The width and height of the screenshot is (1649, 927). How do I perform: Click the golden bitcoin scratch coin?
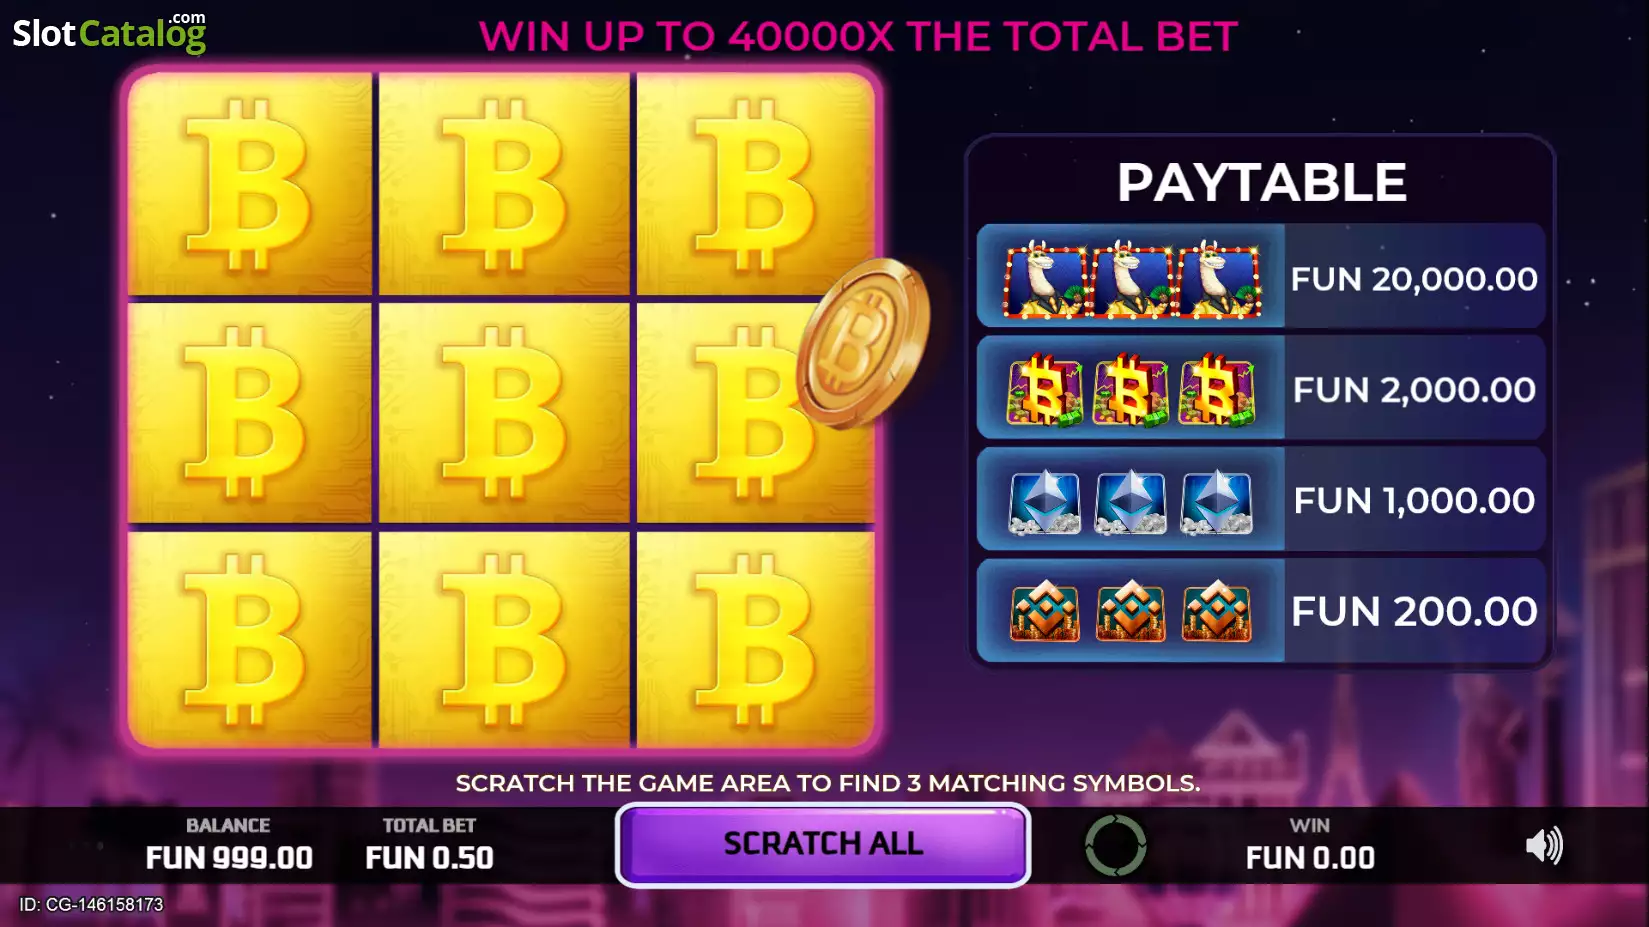click(x=864, y=343)
